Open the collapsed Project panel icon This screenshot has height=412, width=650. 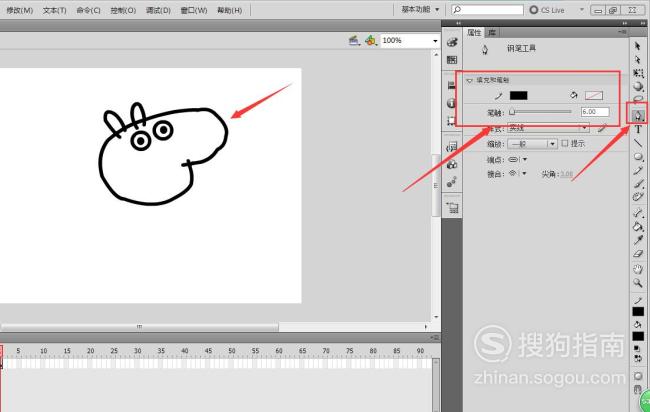click(452, 208)
